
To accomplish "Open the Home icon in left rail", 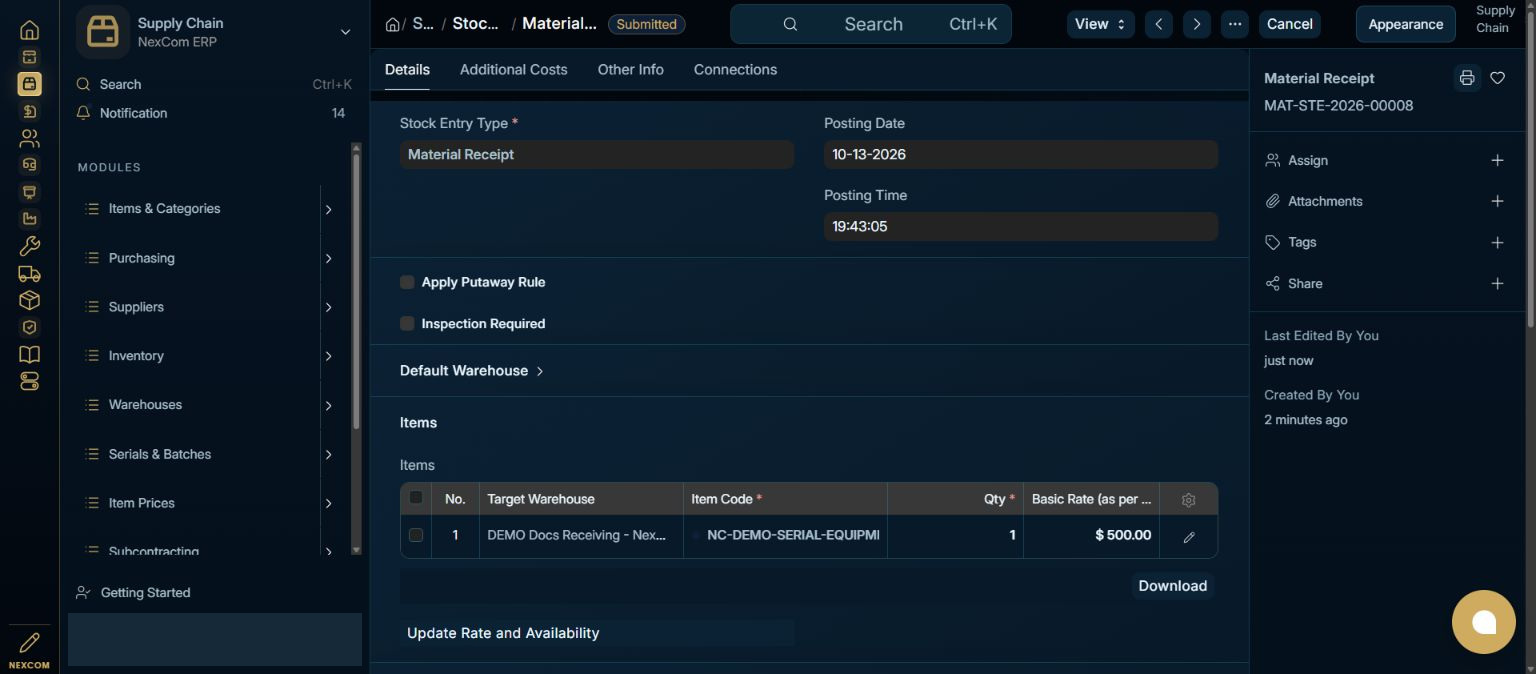I will (x=29, y=30).
